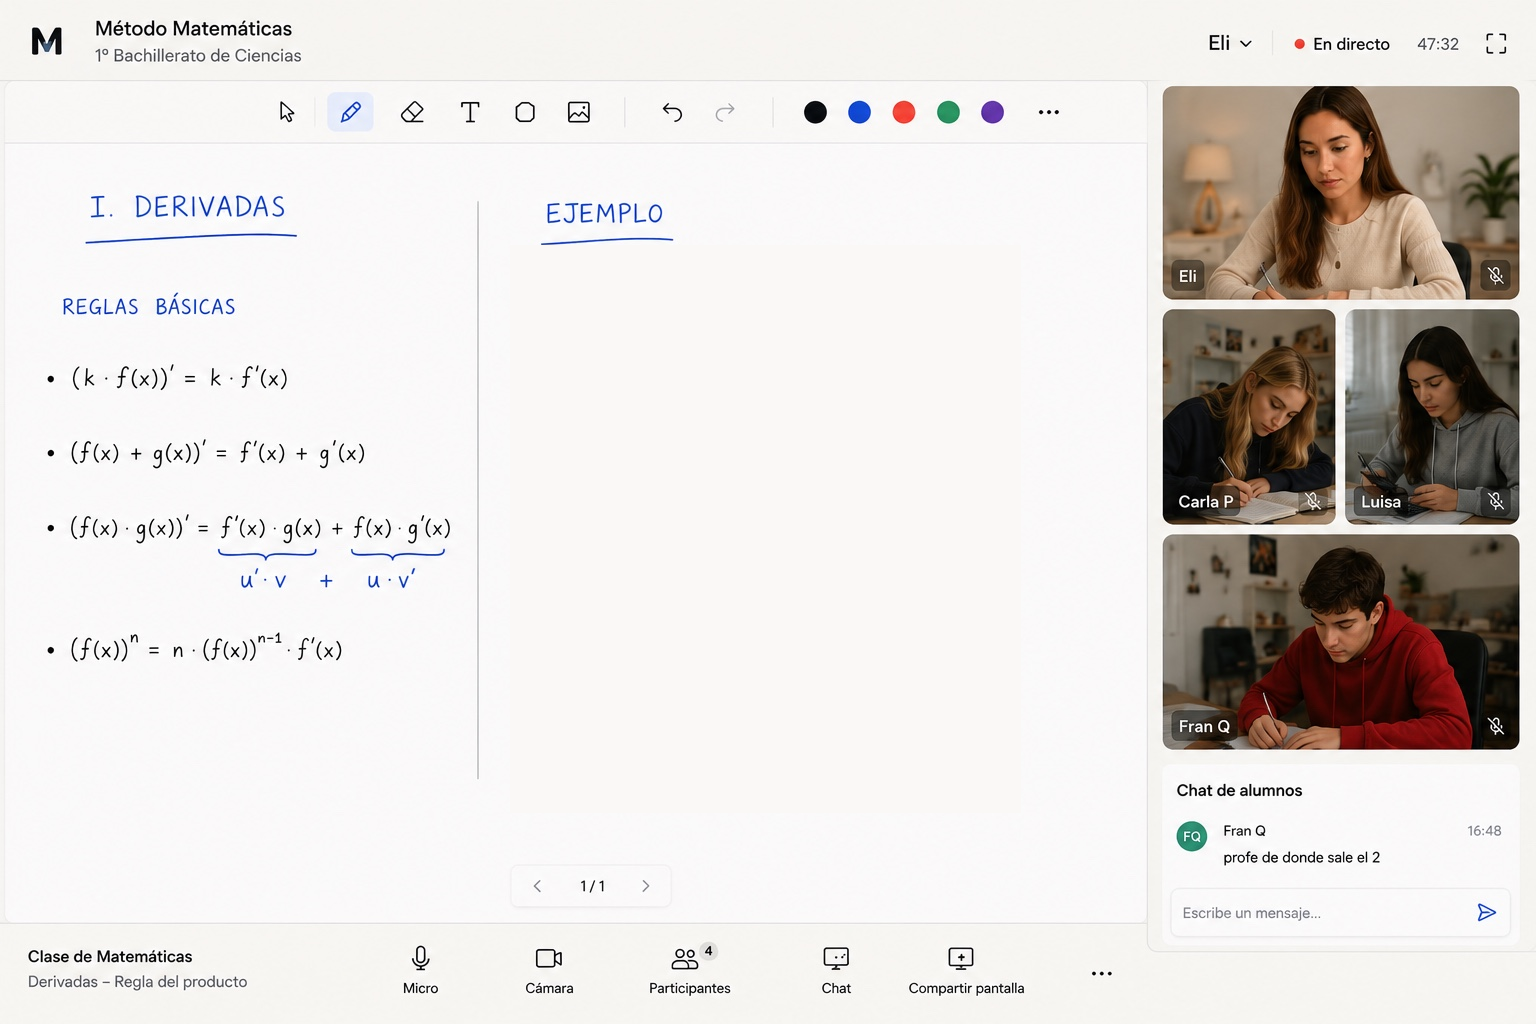The width and height of the screenshot is (1536, 1024).
Task: Open more options in bottom bar
Action: (x=1102, y=973)
